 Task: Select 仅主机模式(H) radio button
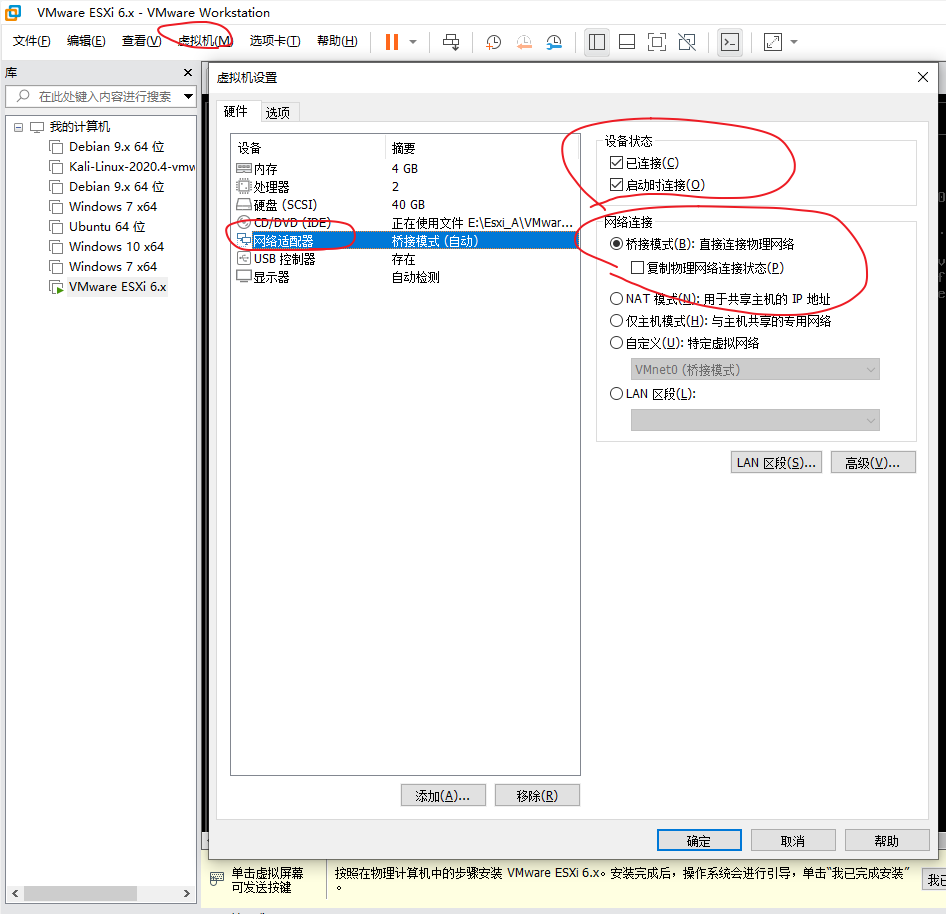point(616,320)
